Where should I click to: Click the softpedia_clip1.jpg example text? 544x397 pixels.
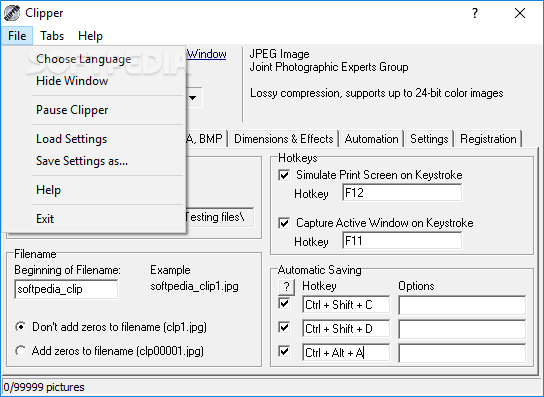coord(194,287)
